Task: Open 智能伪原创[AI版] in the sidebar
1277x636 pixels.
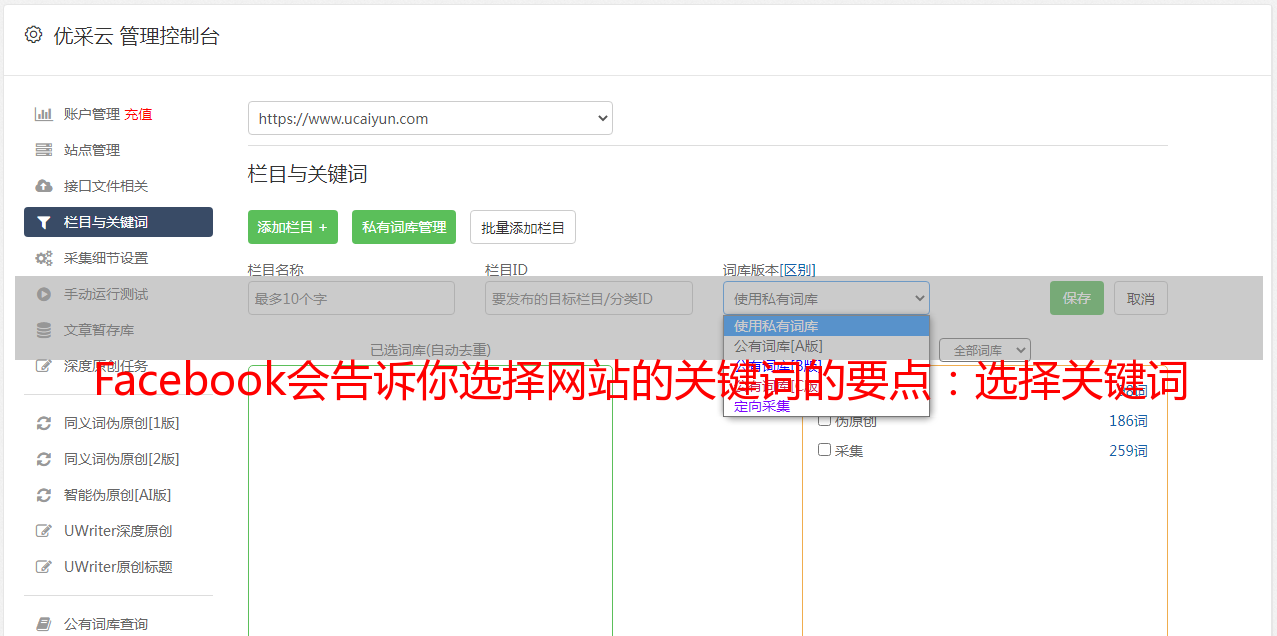Action: 118,495
